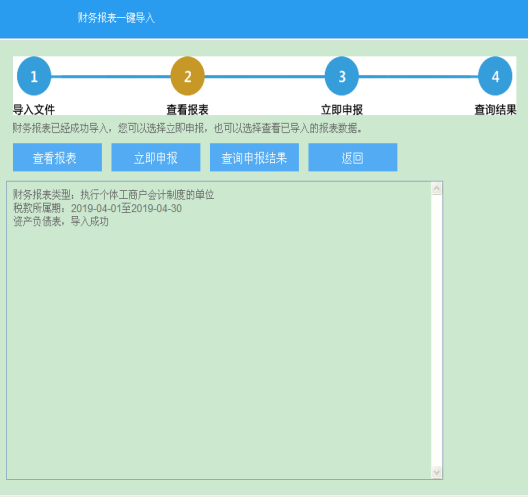The height and width of the screenshot is (498, 529).
Task: Click step 1 circle for 导入文件
Action: click(34, 76)
